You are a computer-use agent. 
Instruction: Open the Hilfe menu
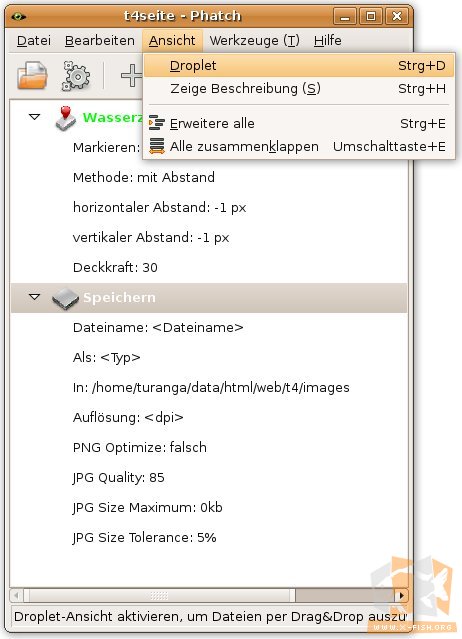328,41
